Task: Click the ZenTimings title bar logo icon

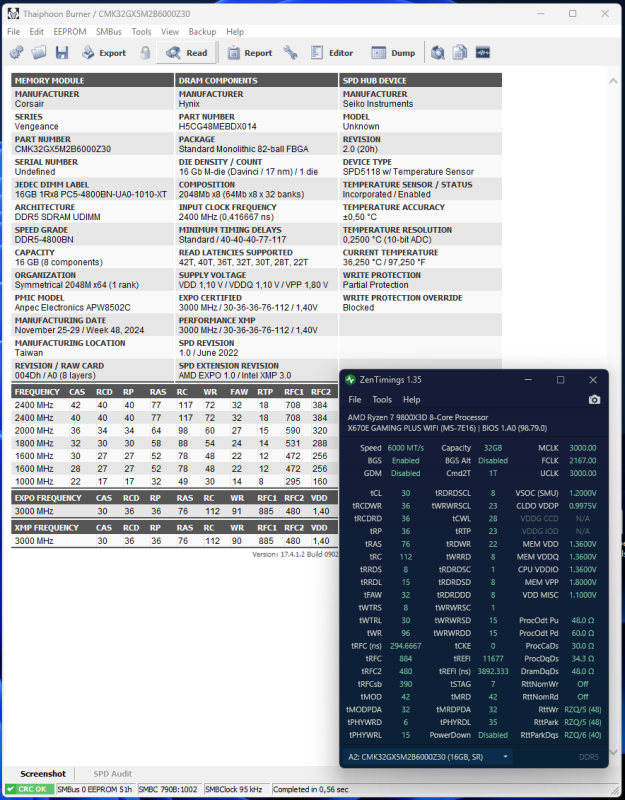Action: click(350, 380)
